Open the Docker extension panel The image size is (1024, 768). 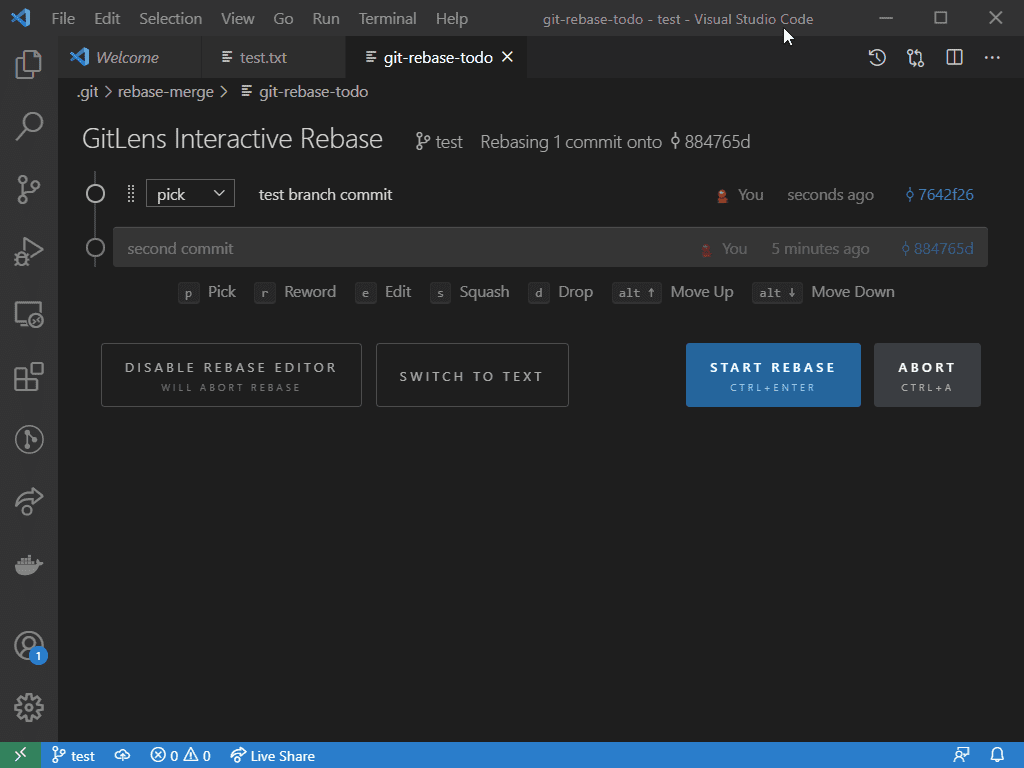tap(28, 564)
